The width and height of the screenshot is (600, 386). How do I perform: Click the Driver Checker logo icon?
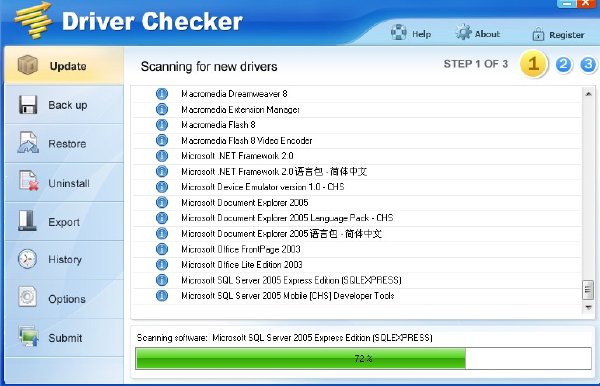click(x=33, y=20)
